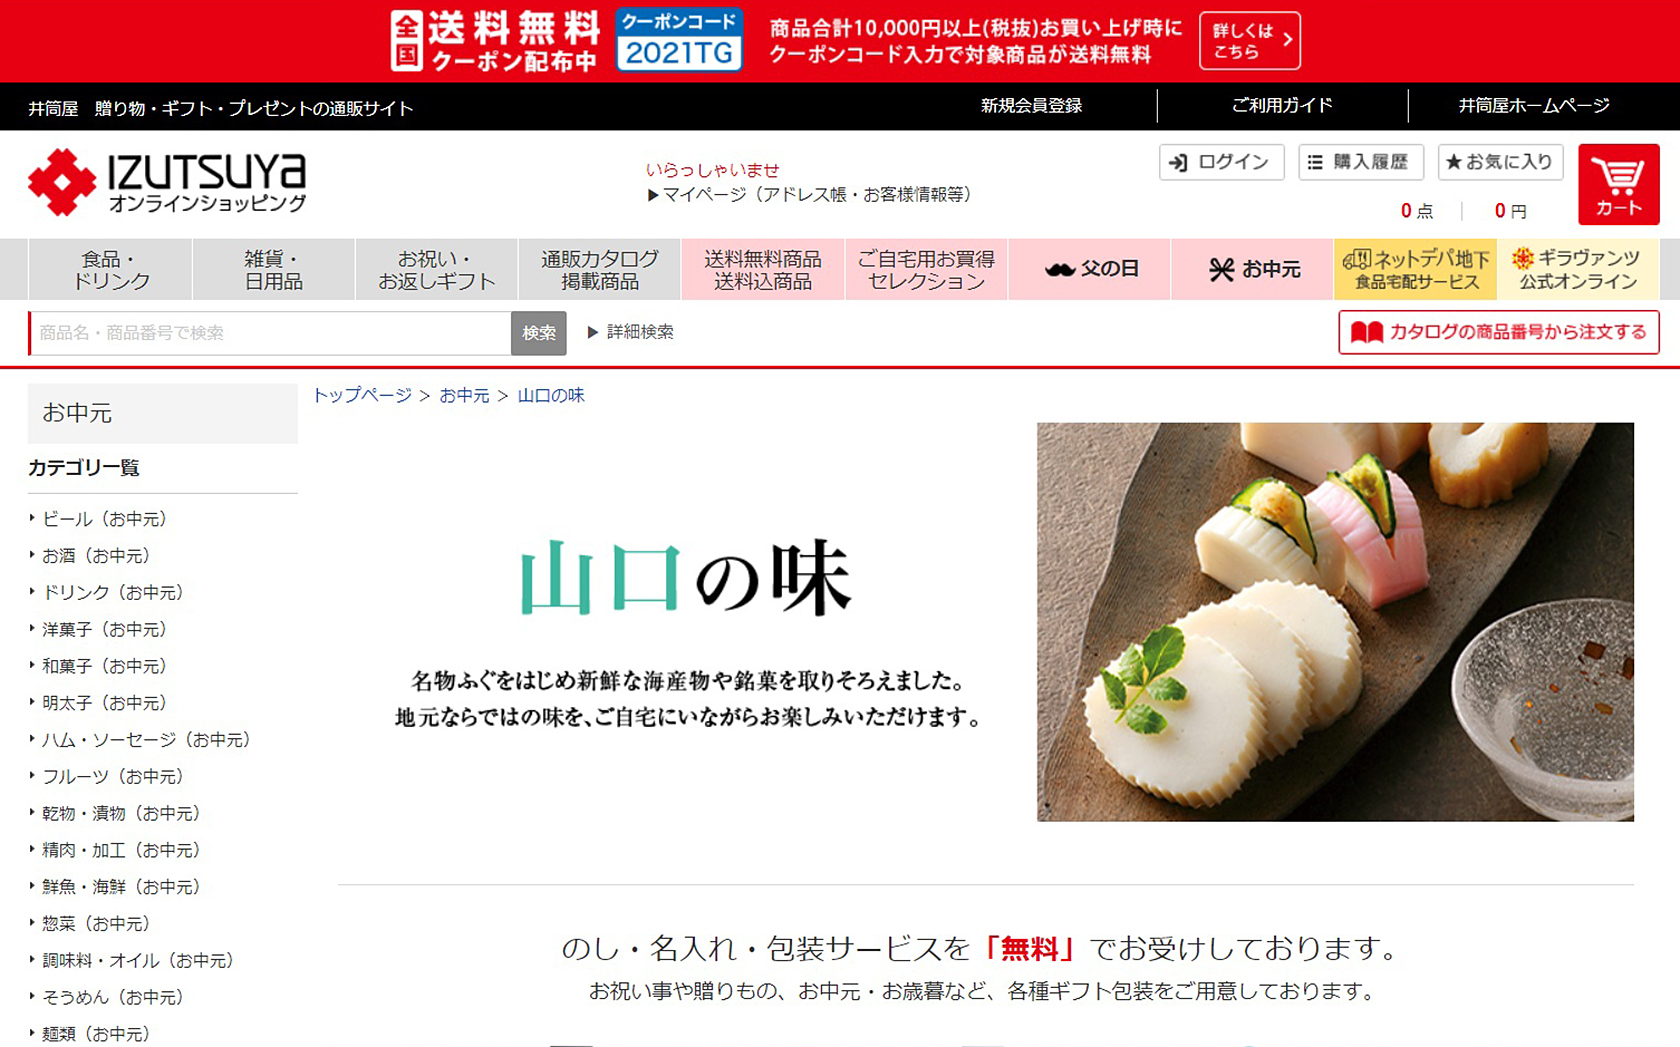
Task: Open ネットデパ地下 food delivery service
Action: point(1415,269)
